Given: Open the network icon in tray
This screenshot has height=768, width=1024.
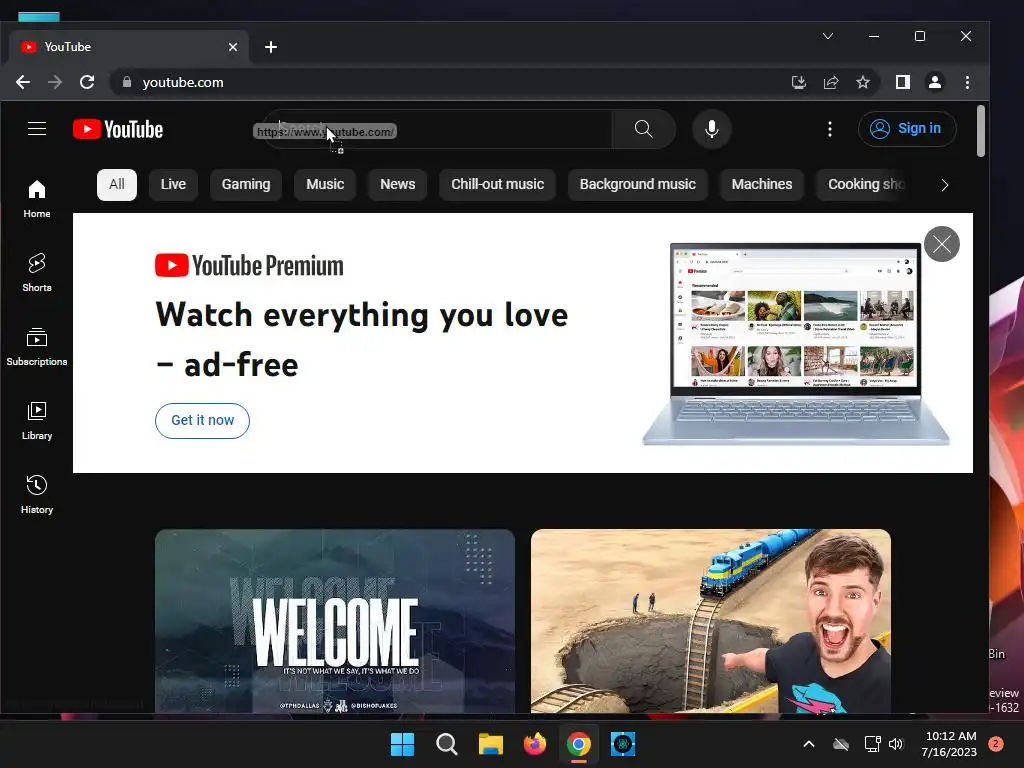Looking at the screenshot, I should click(872, 744).
